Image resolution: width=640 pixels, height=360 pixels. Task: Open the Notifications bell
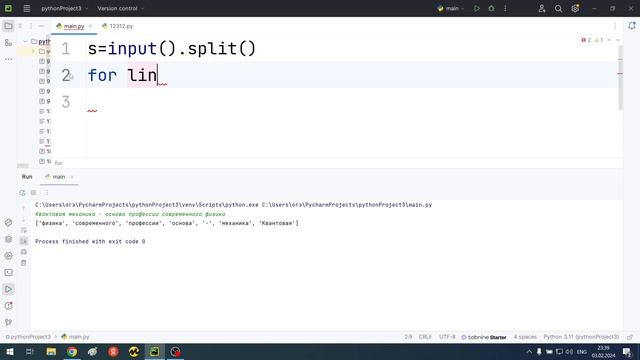click(x=632, y=26)
